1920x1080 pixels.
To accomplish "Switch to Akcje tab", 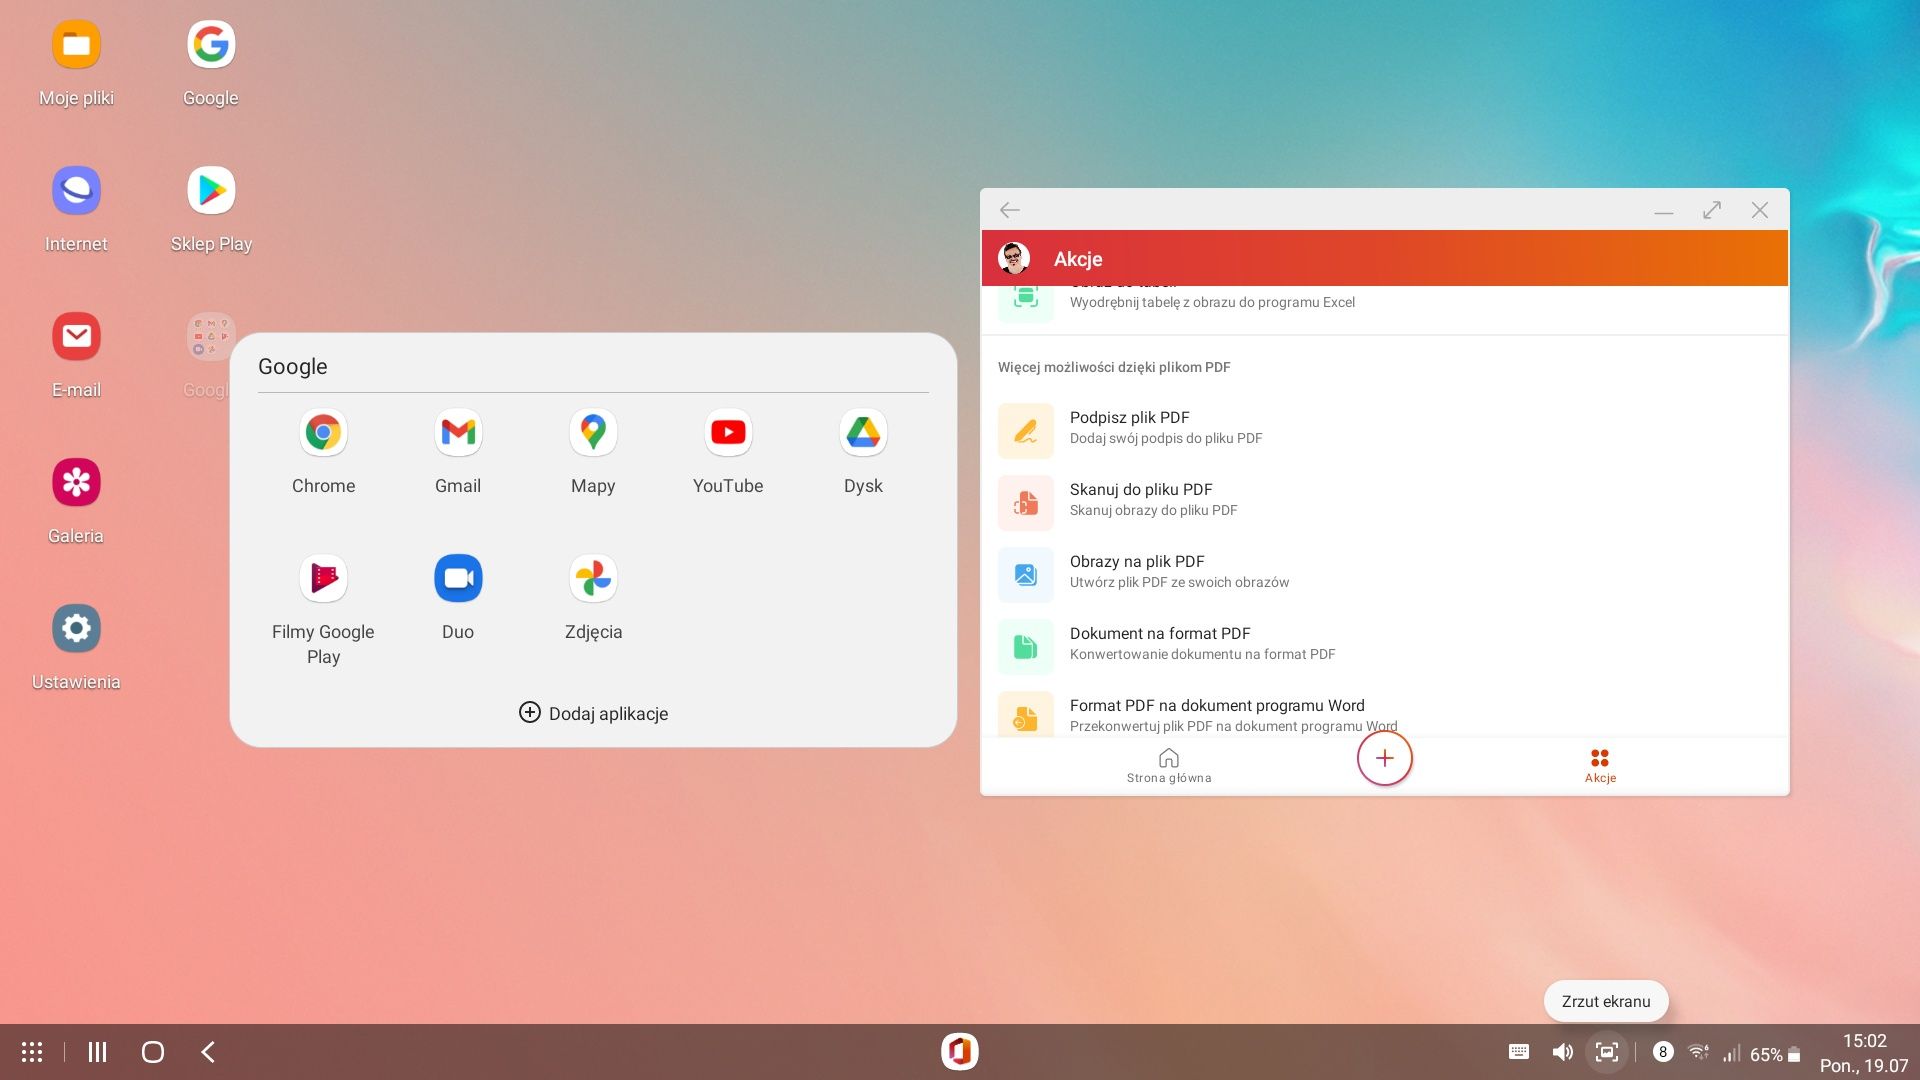I will (x=1600, y=766).
